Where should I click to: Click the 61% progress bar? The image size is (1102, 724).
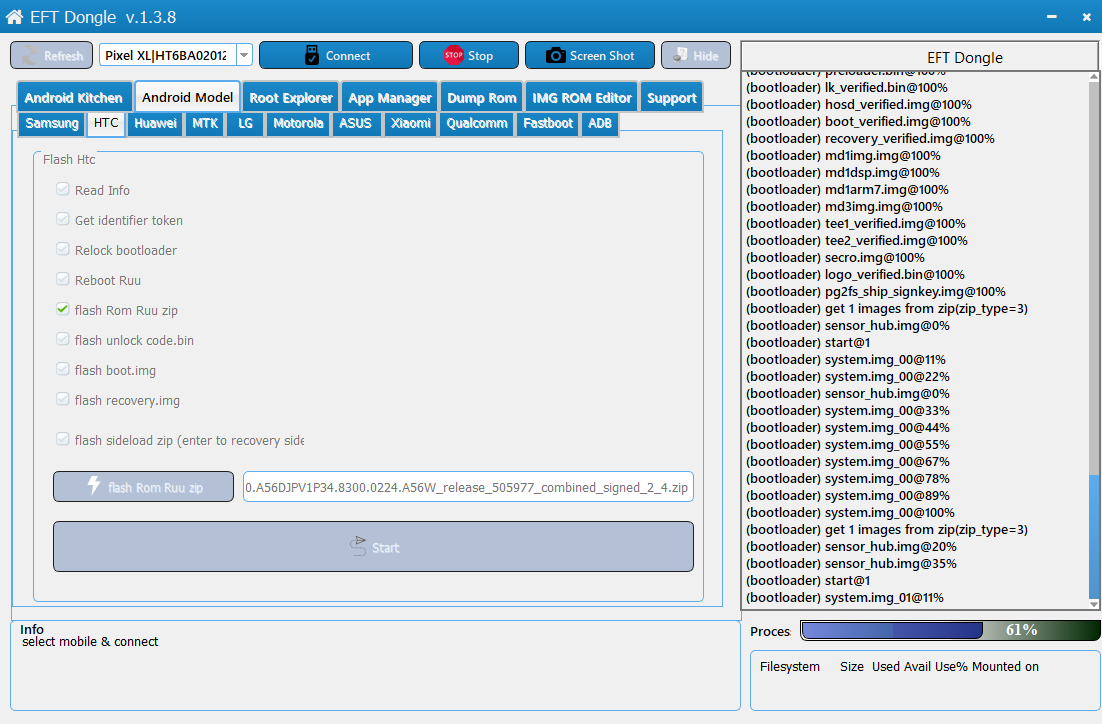point(951,631)
